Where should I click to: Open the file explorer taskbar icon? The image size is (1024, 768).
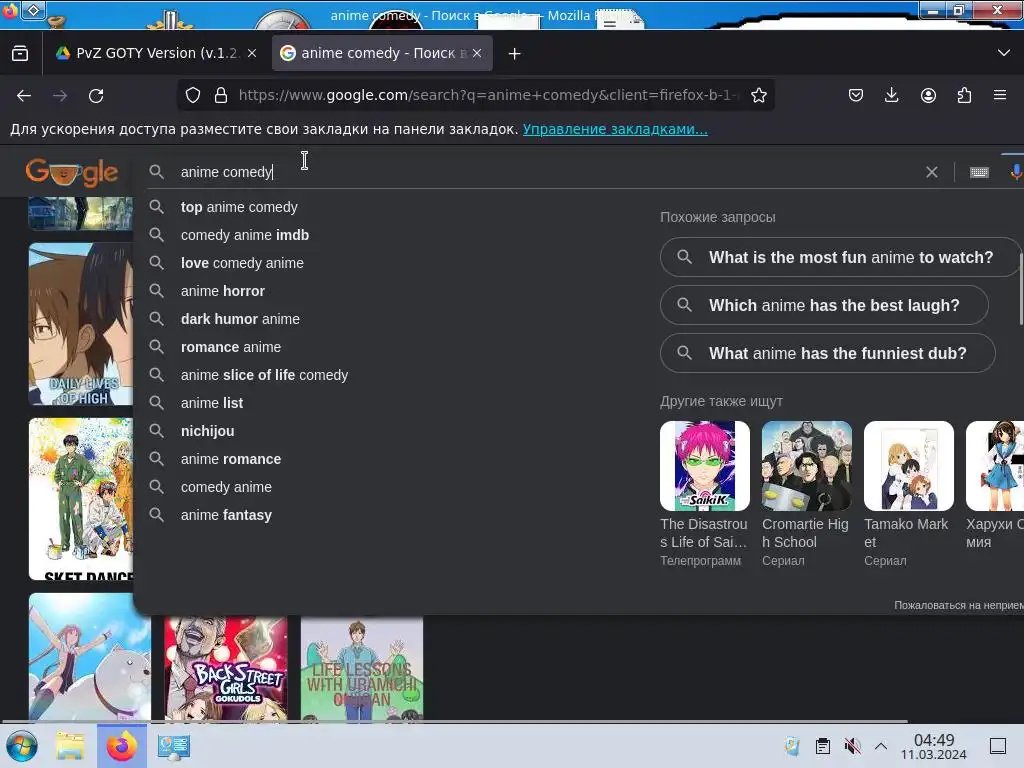click(70, 746)
